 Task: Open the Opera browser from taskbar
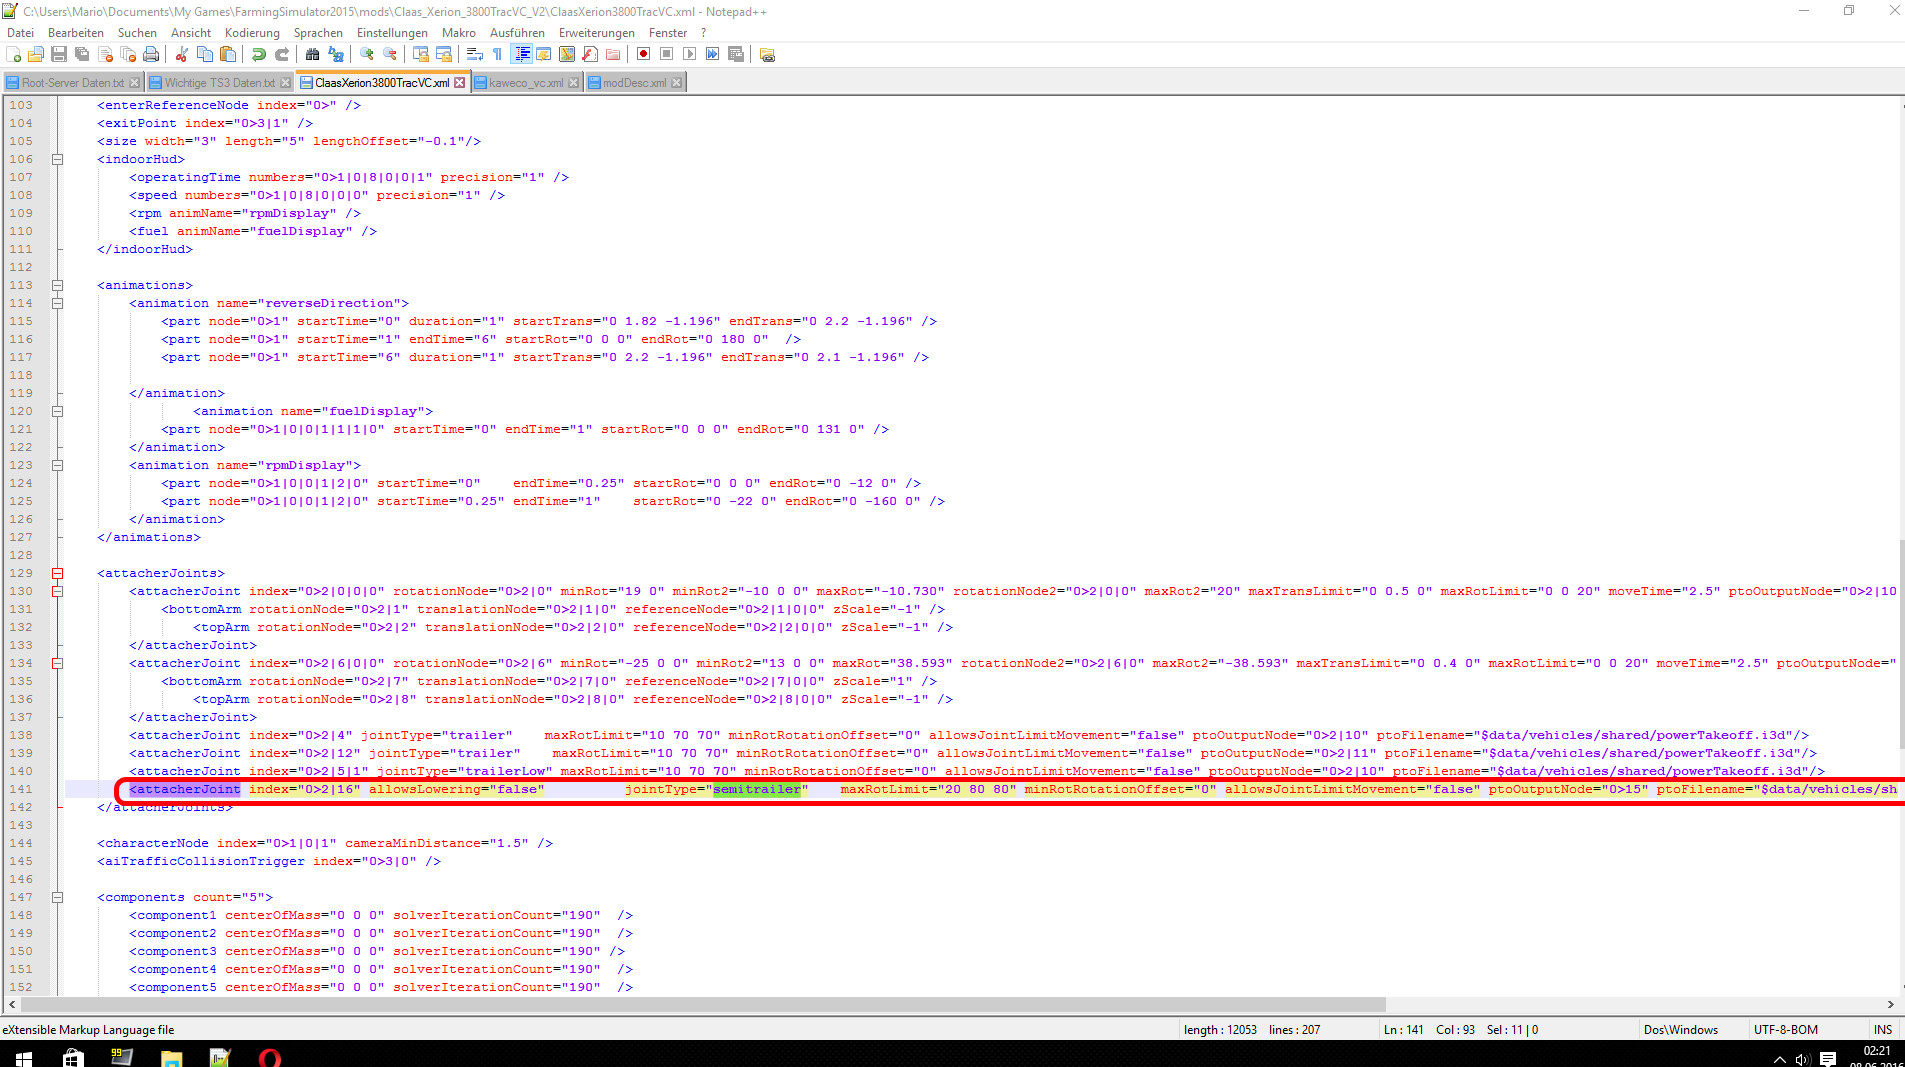click(269, 1058)
